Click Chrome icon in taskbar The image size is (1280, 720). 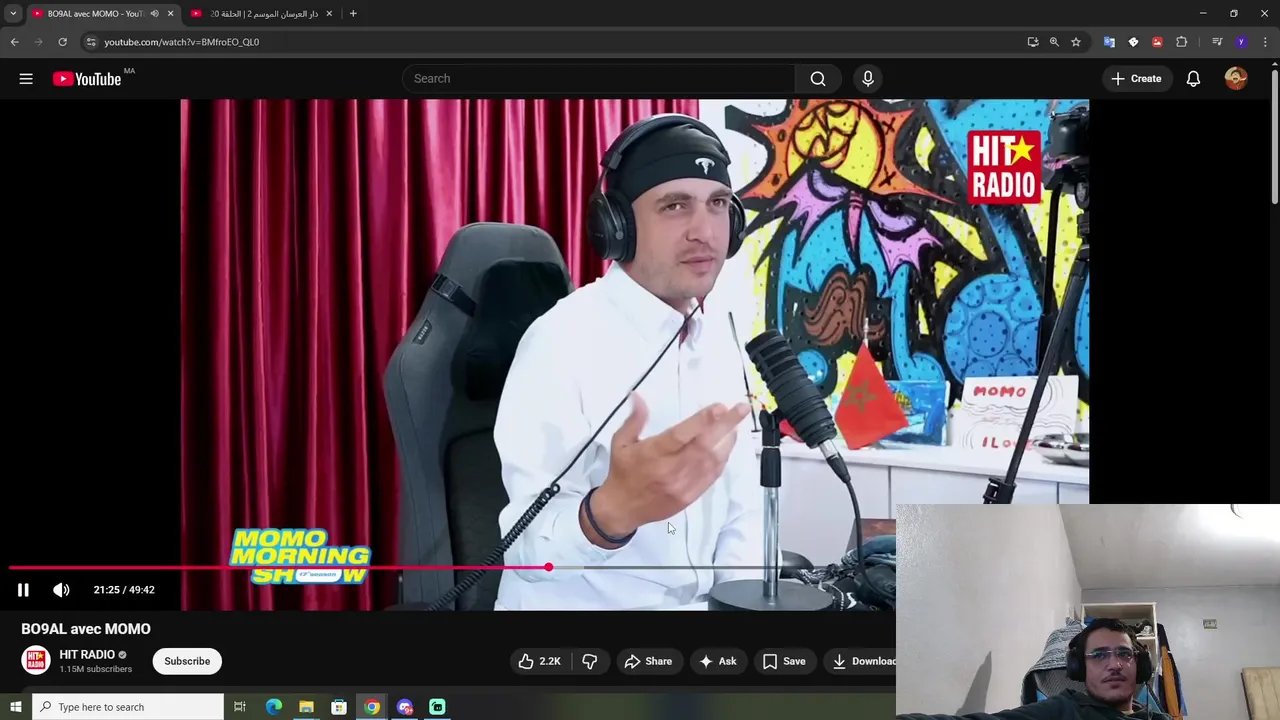pos(372,707)
